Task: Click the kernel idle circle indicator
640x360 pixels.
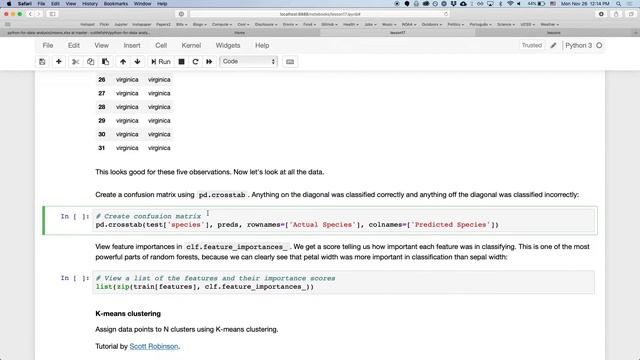Action: tap(599, 45)
